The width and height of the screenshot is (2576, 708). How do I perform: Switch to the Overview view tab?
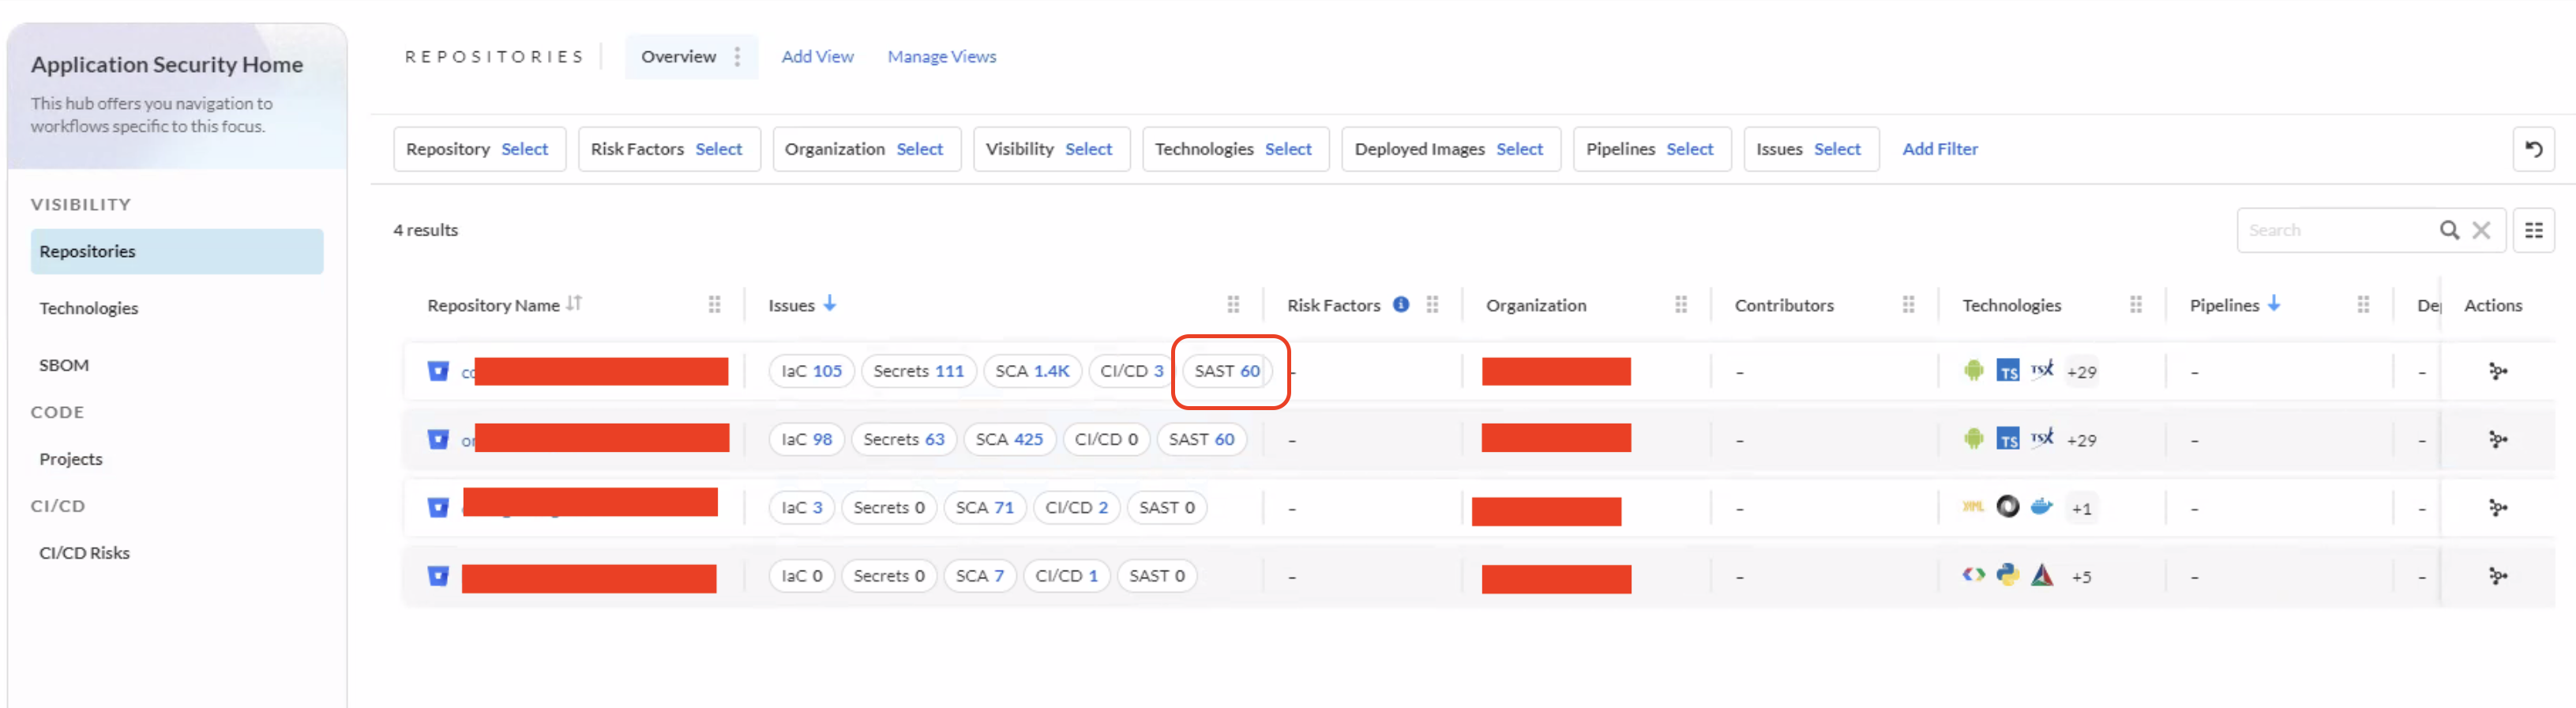[x=678, y=57]
